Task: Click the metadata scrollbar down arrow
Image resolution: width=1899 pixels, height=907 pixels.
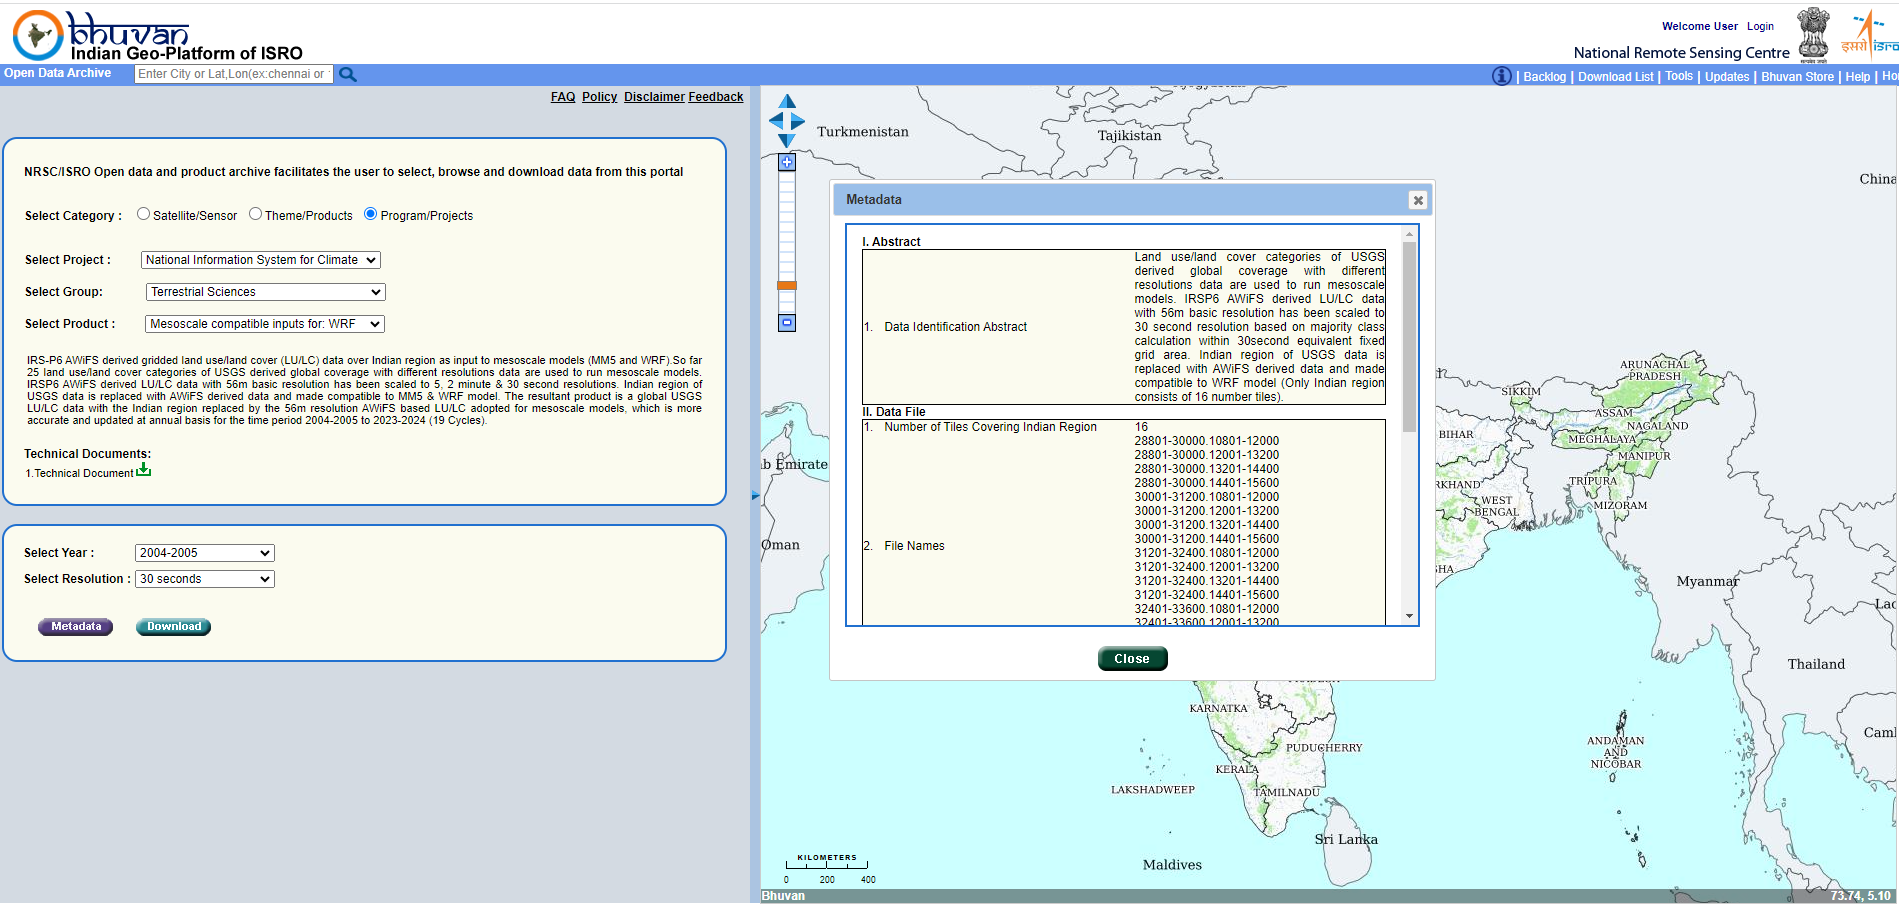Action: click(x=1409, y=616)
